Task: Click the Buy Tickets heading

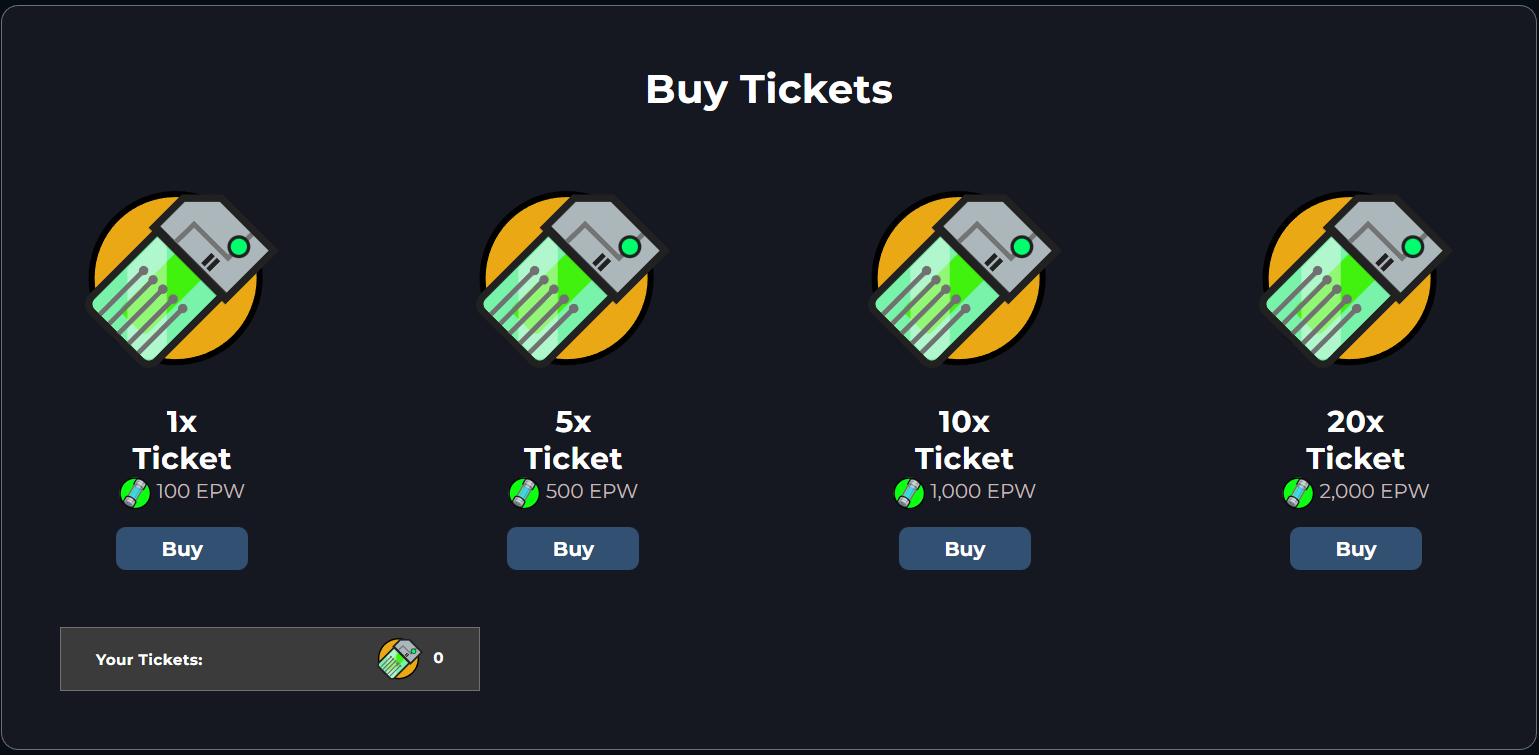Action: 769,89
